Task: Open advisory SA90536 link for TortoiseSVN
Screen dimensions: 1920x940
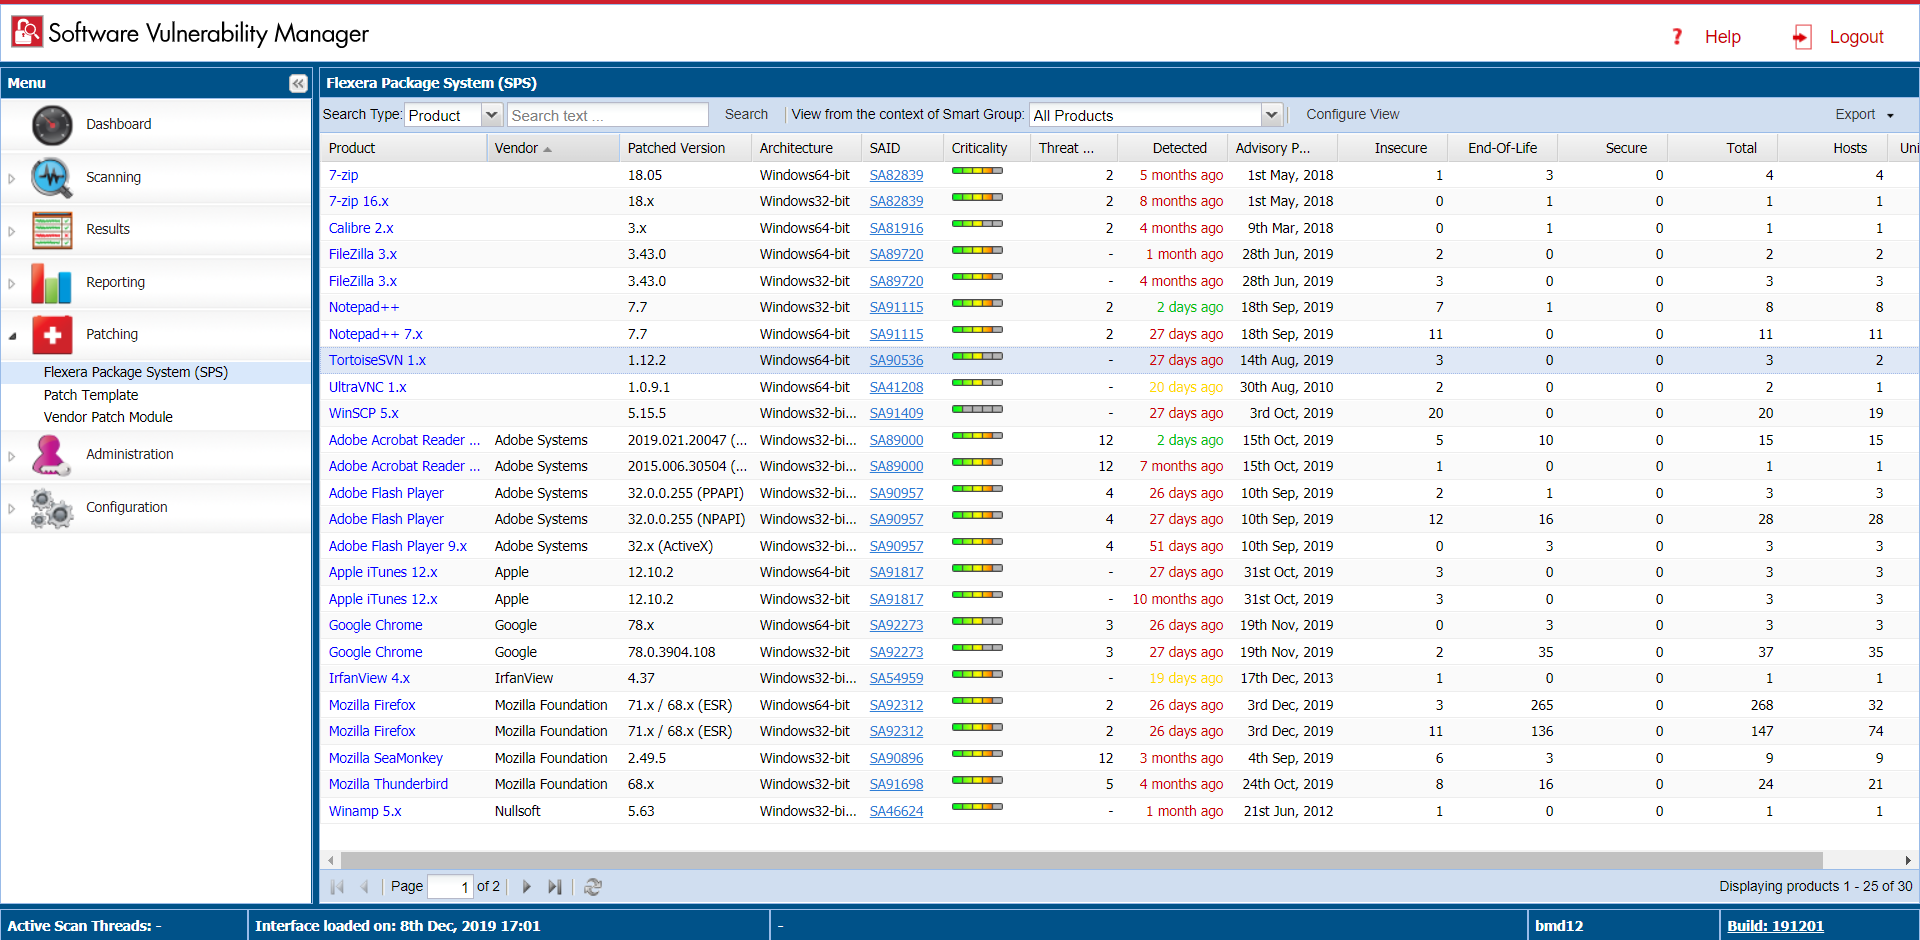Action: point(896,361)
